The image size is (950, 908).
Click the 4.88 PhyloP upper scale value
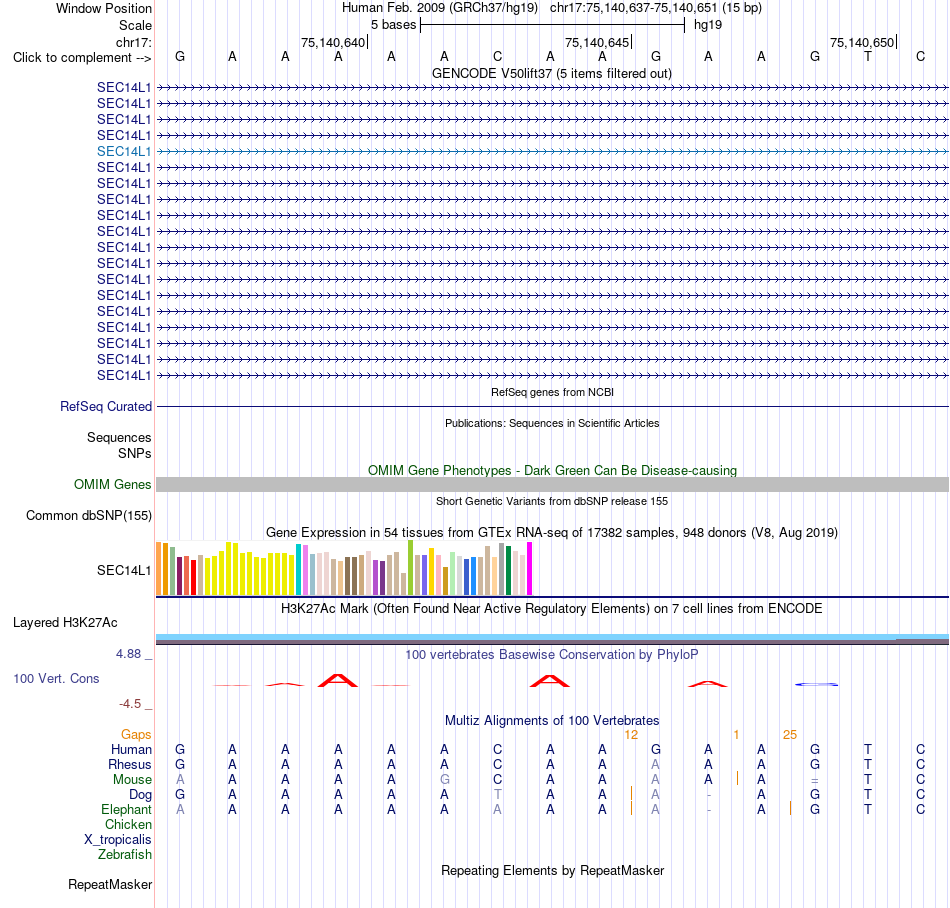tap(128, 654)
